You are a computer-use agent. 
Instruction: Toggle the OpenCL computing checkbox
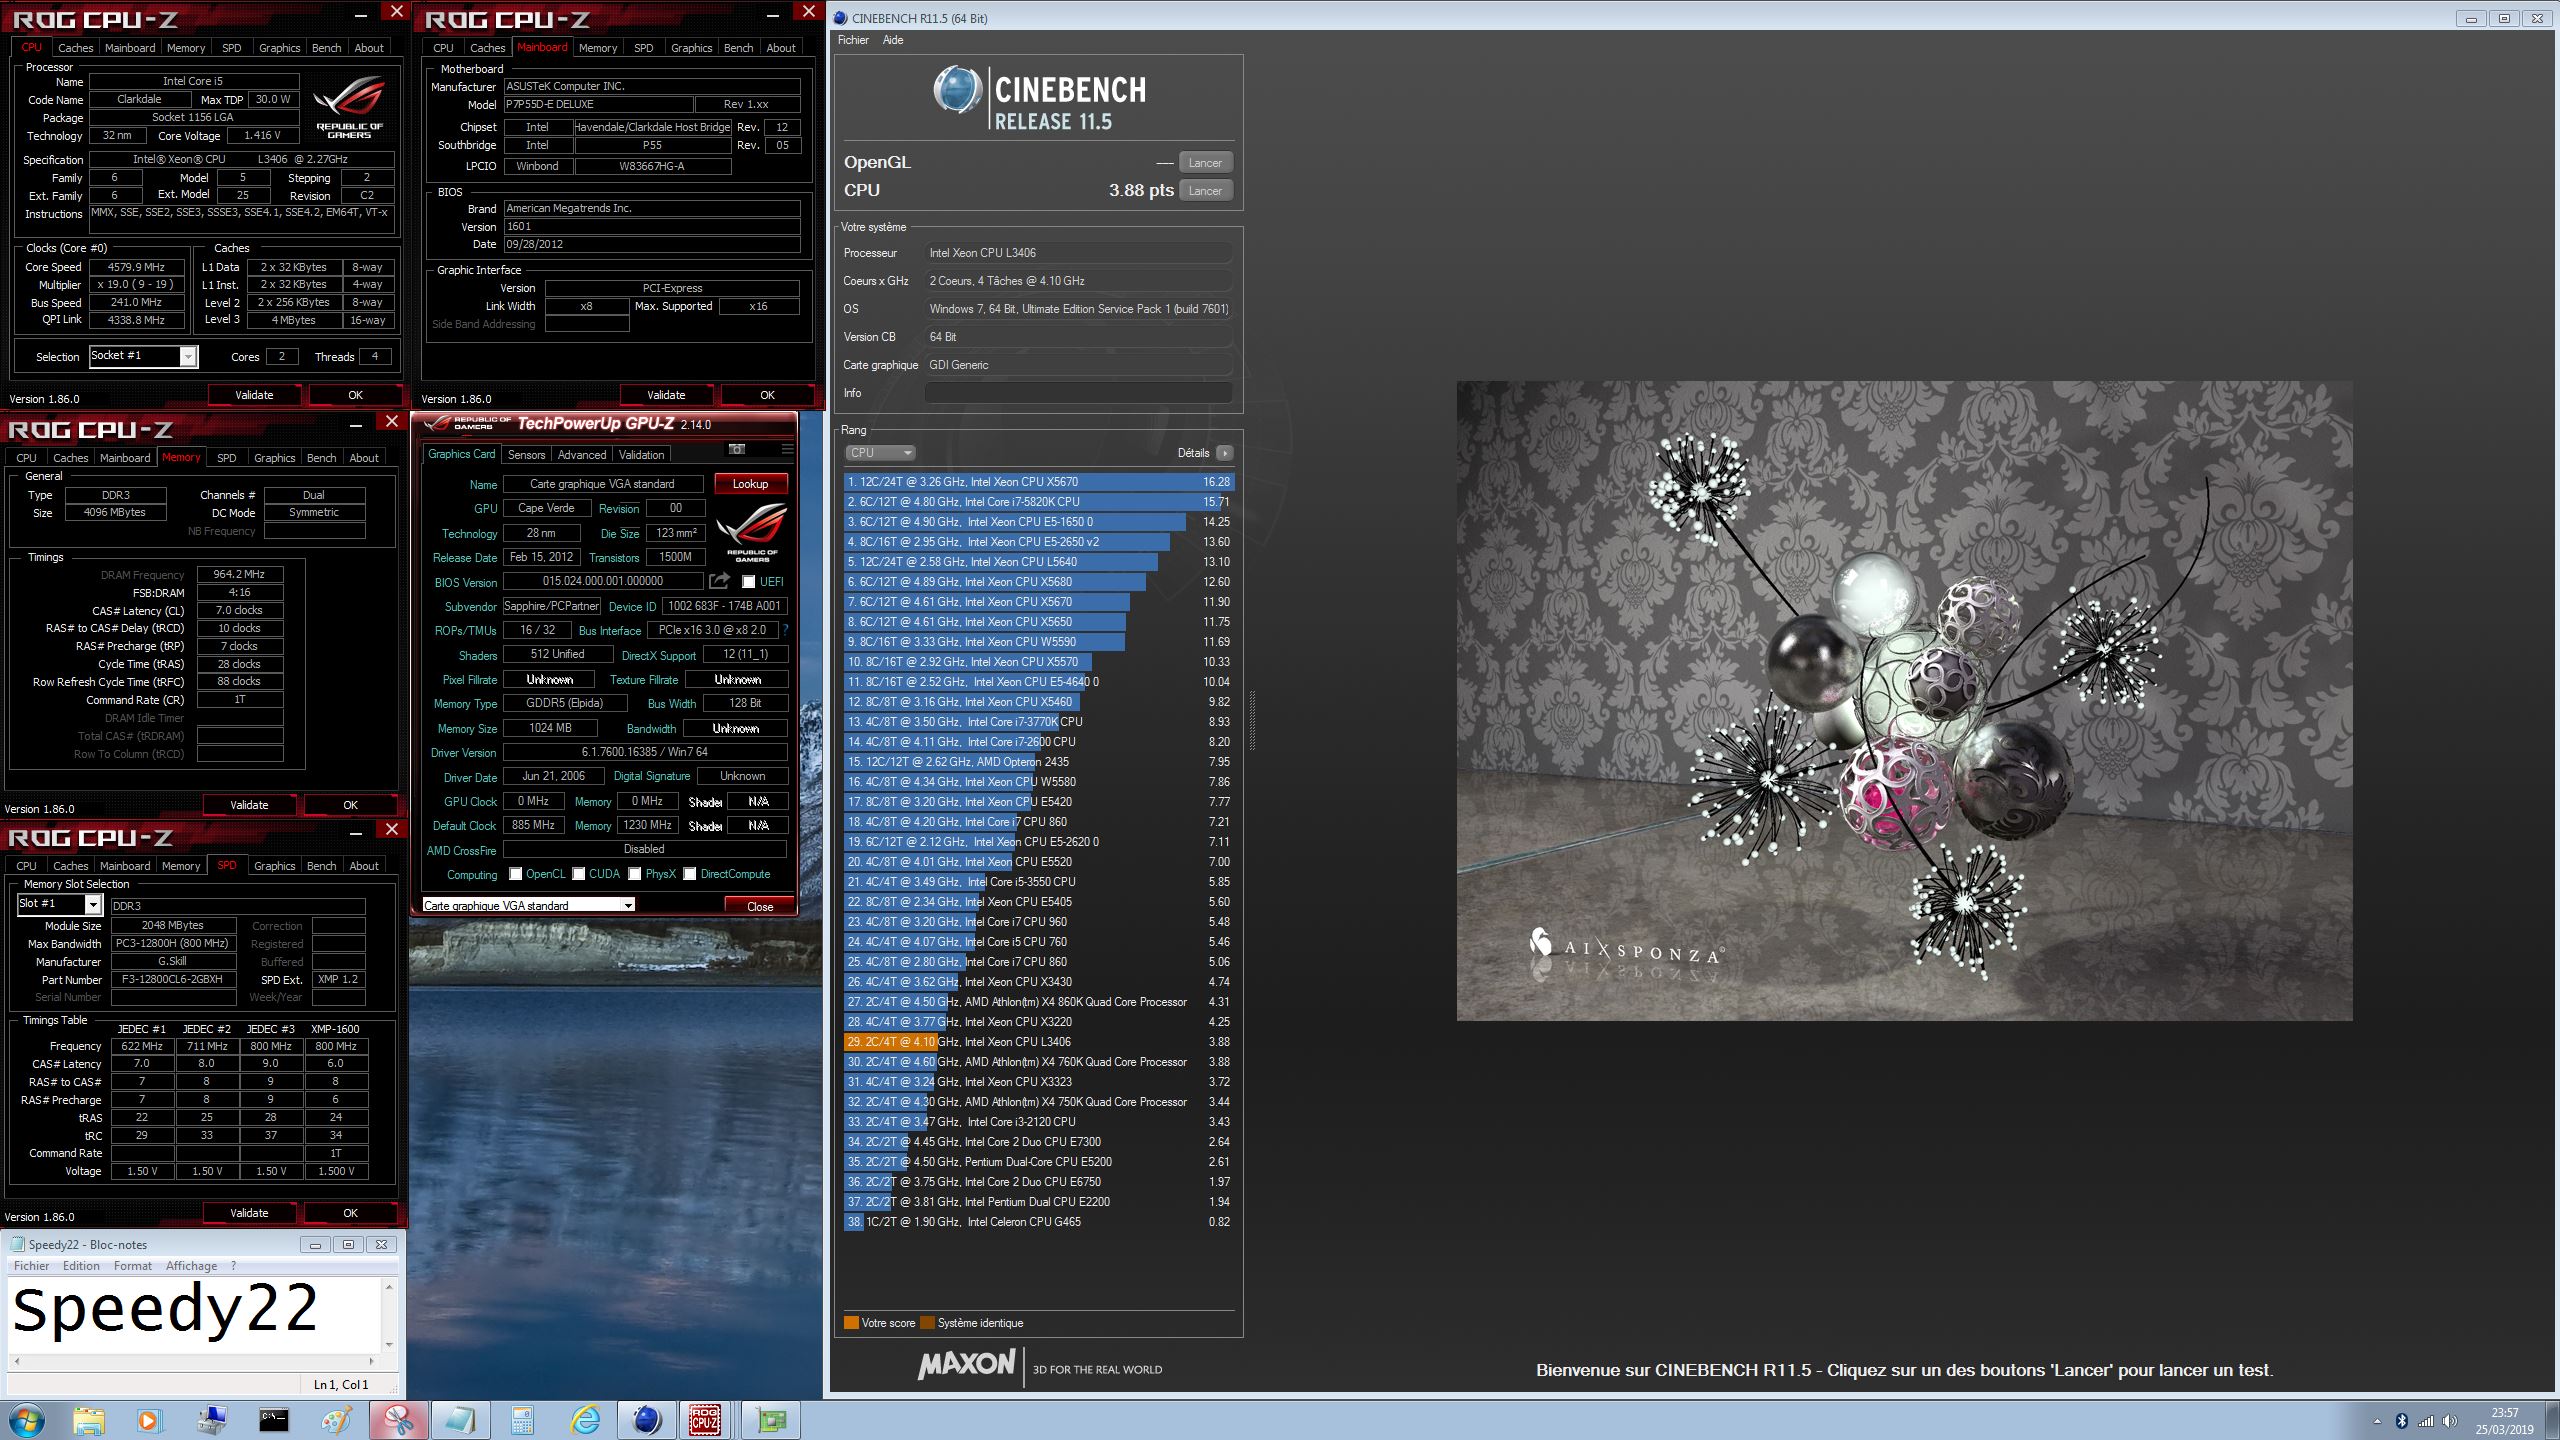515,874
